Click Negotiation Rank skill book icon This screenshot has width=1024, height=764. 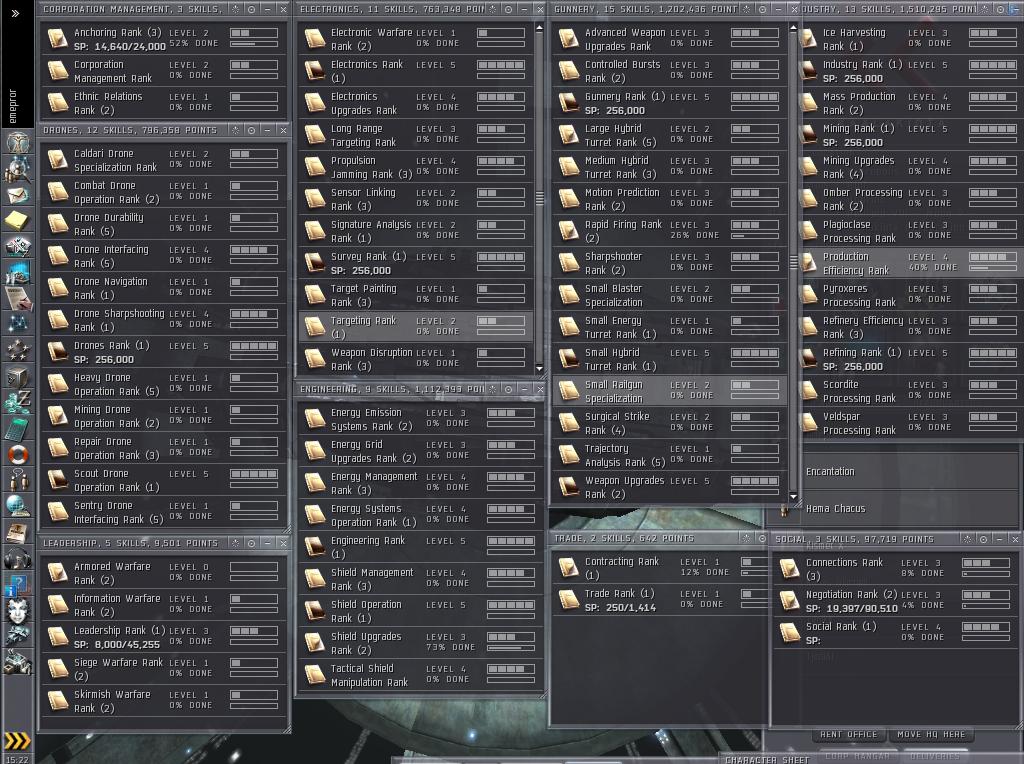(x=790, y=601)
